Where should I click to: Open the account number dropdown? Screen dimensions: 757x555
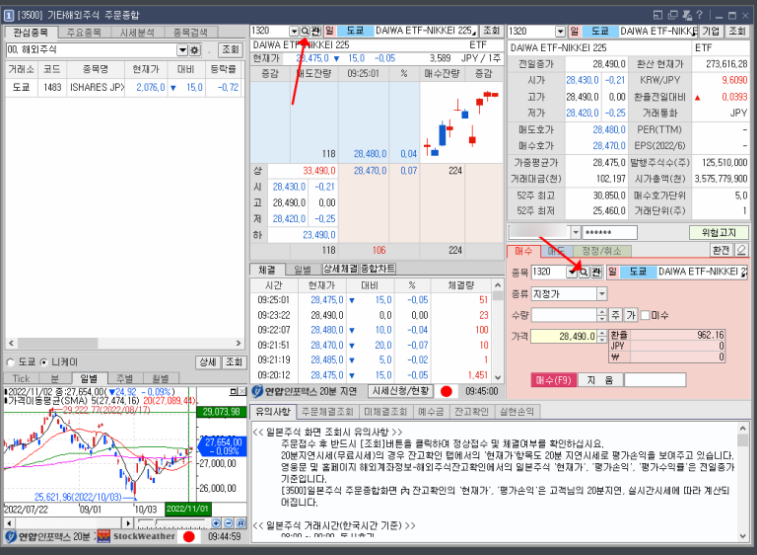click(x=575, y=233)
